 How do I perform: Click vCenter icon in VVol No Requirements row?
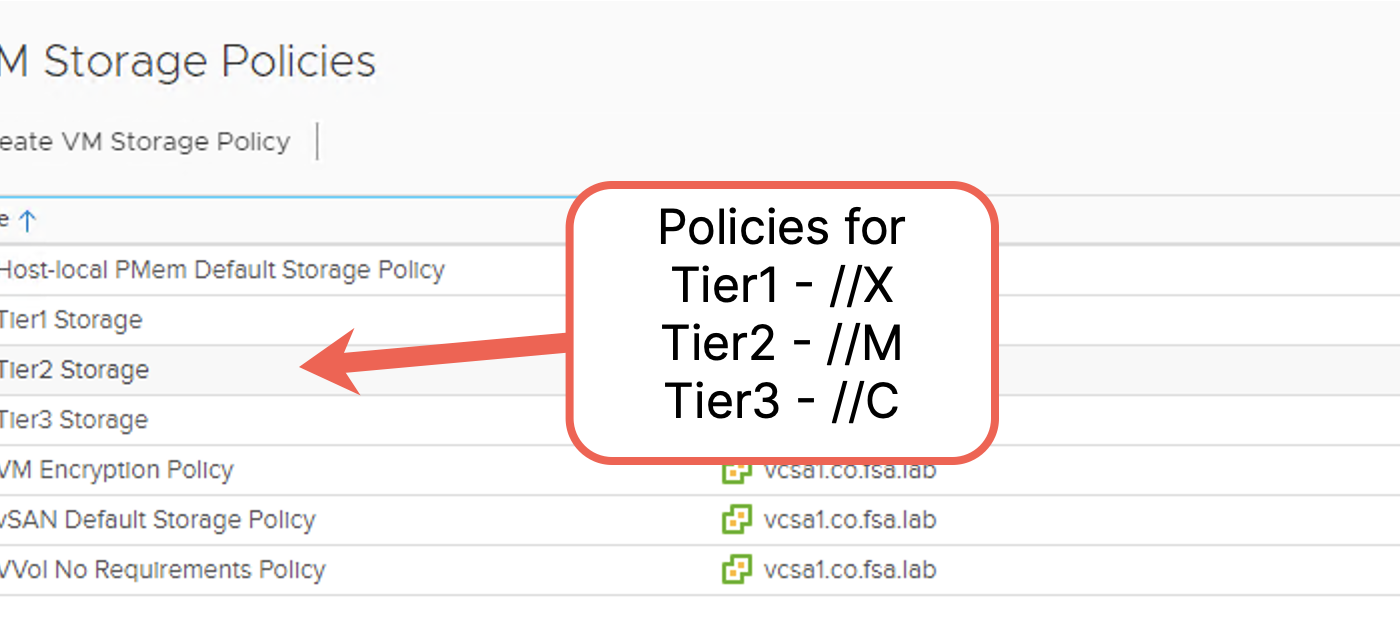pos(736,570)
